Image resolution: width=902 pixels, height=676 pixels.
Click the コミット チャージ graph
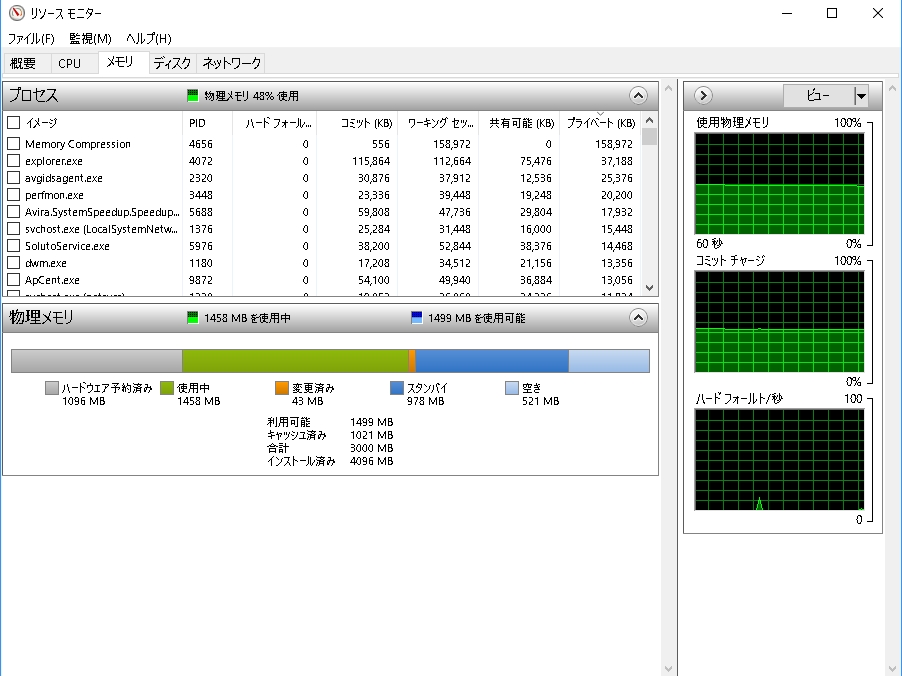click(x=779, y=322)
